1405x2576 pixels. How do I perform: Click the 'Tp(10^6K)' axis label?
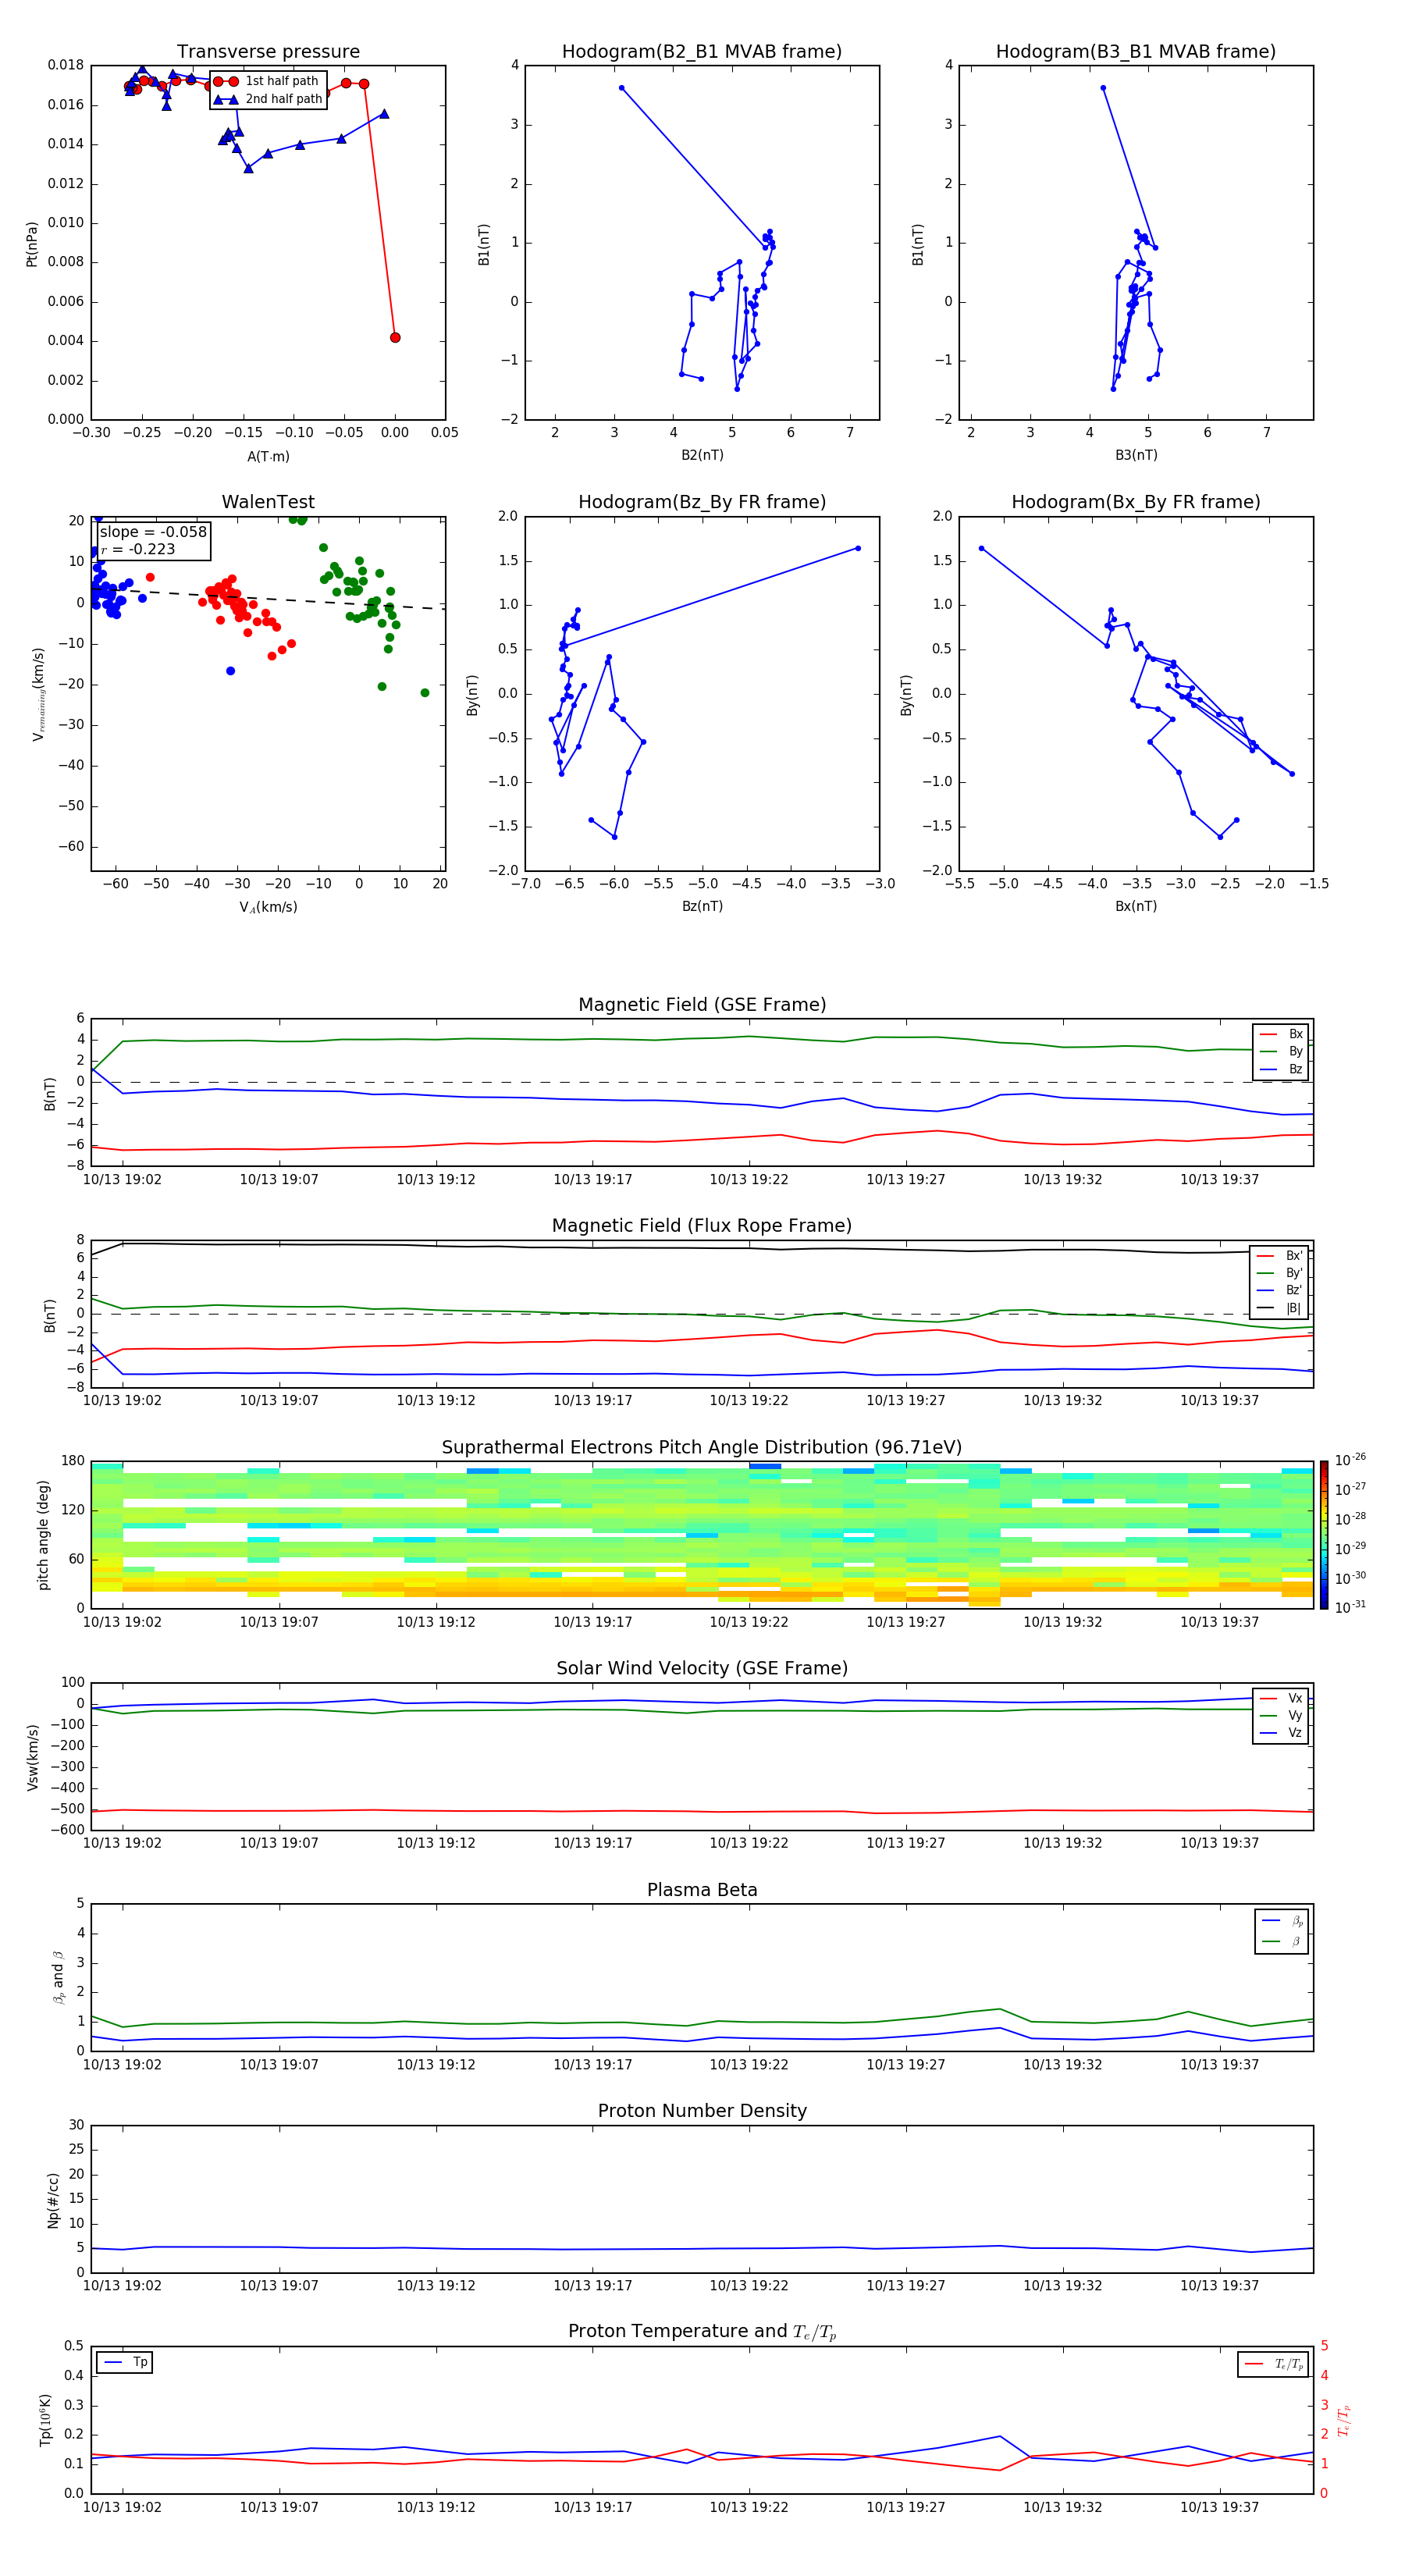pos(45,2420)
